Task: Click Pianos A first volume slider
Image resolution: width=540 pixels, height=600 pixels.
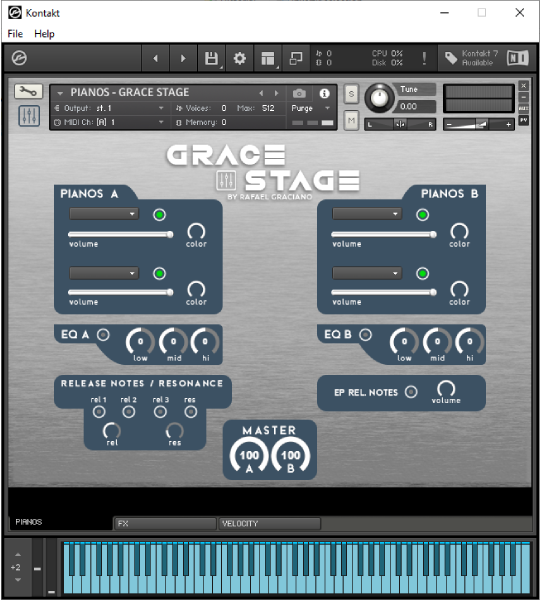Action: tap(121, 234)
